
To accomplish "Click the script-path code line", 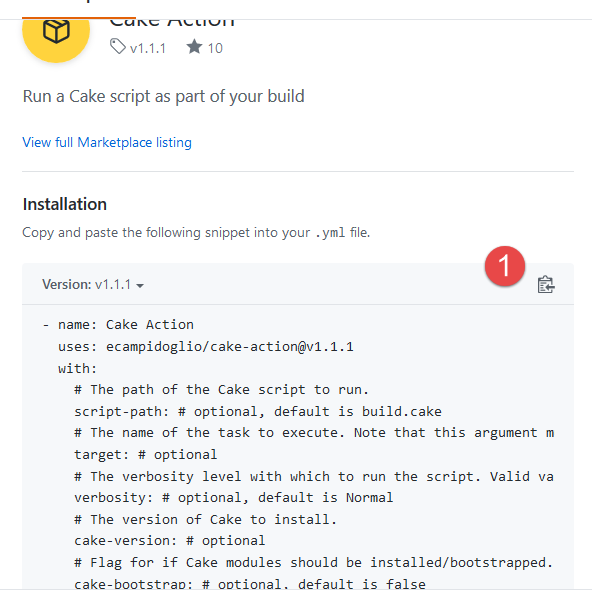I will pyautogui.click(x=258, y=411).
